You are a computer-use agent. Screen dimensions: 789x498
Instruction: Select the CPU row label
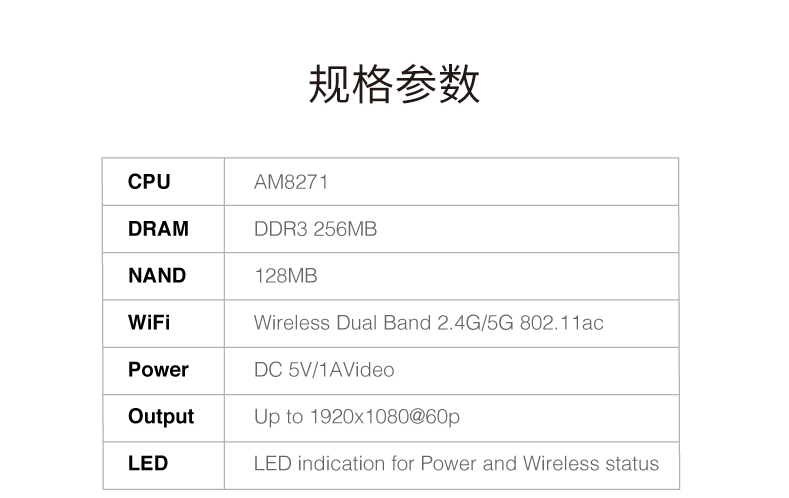pyautogui.click(x=149, y=182)
